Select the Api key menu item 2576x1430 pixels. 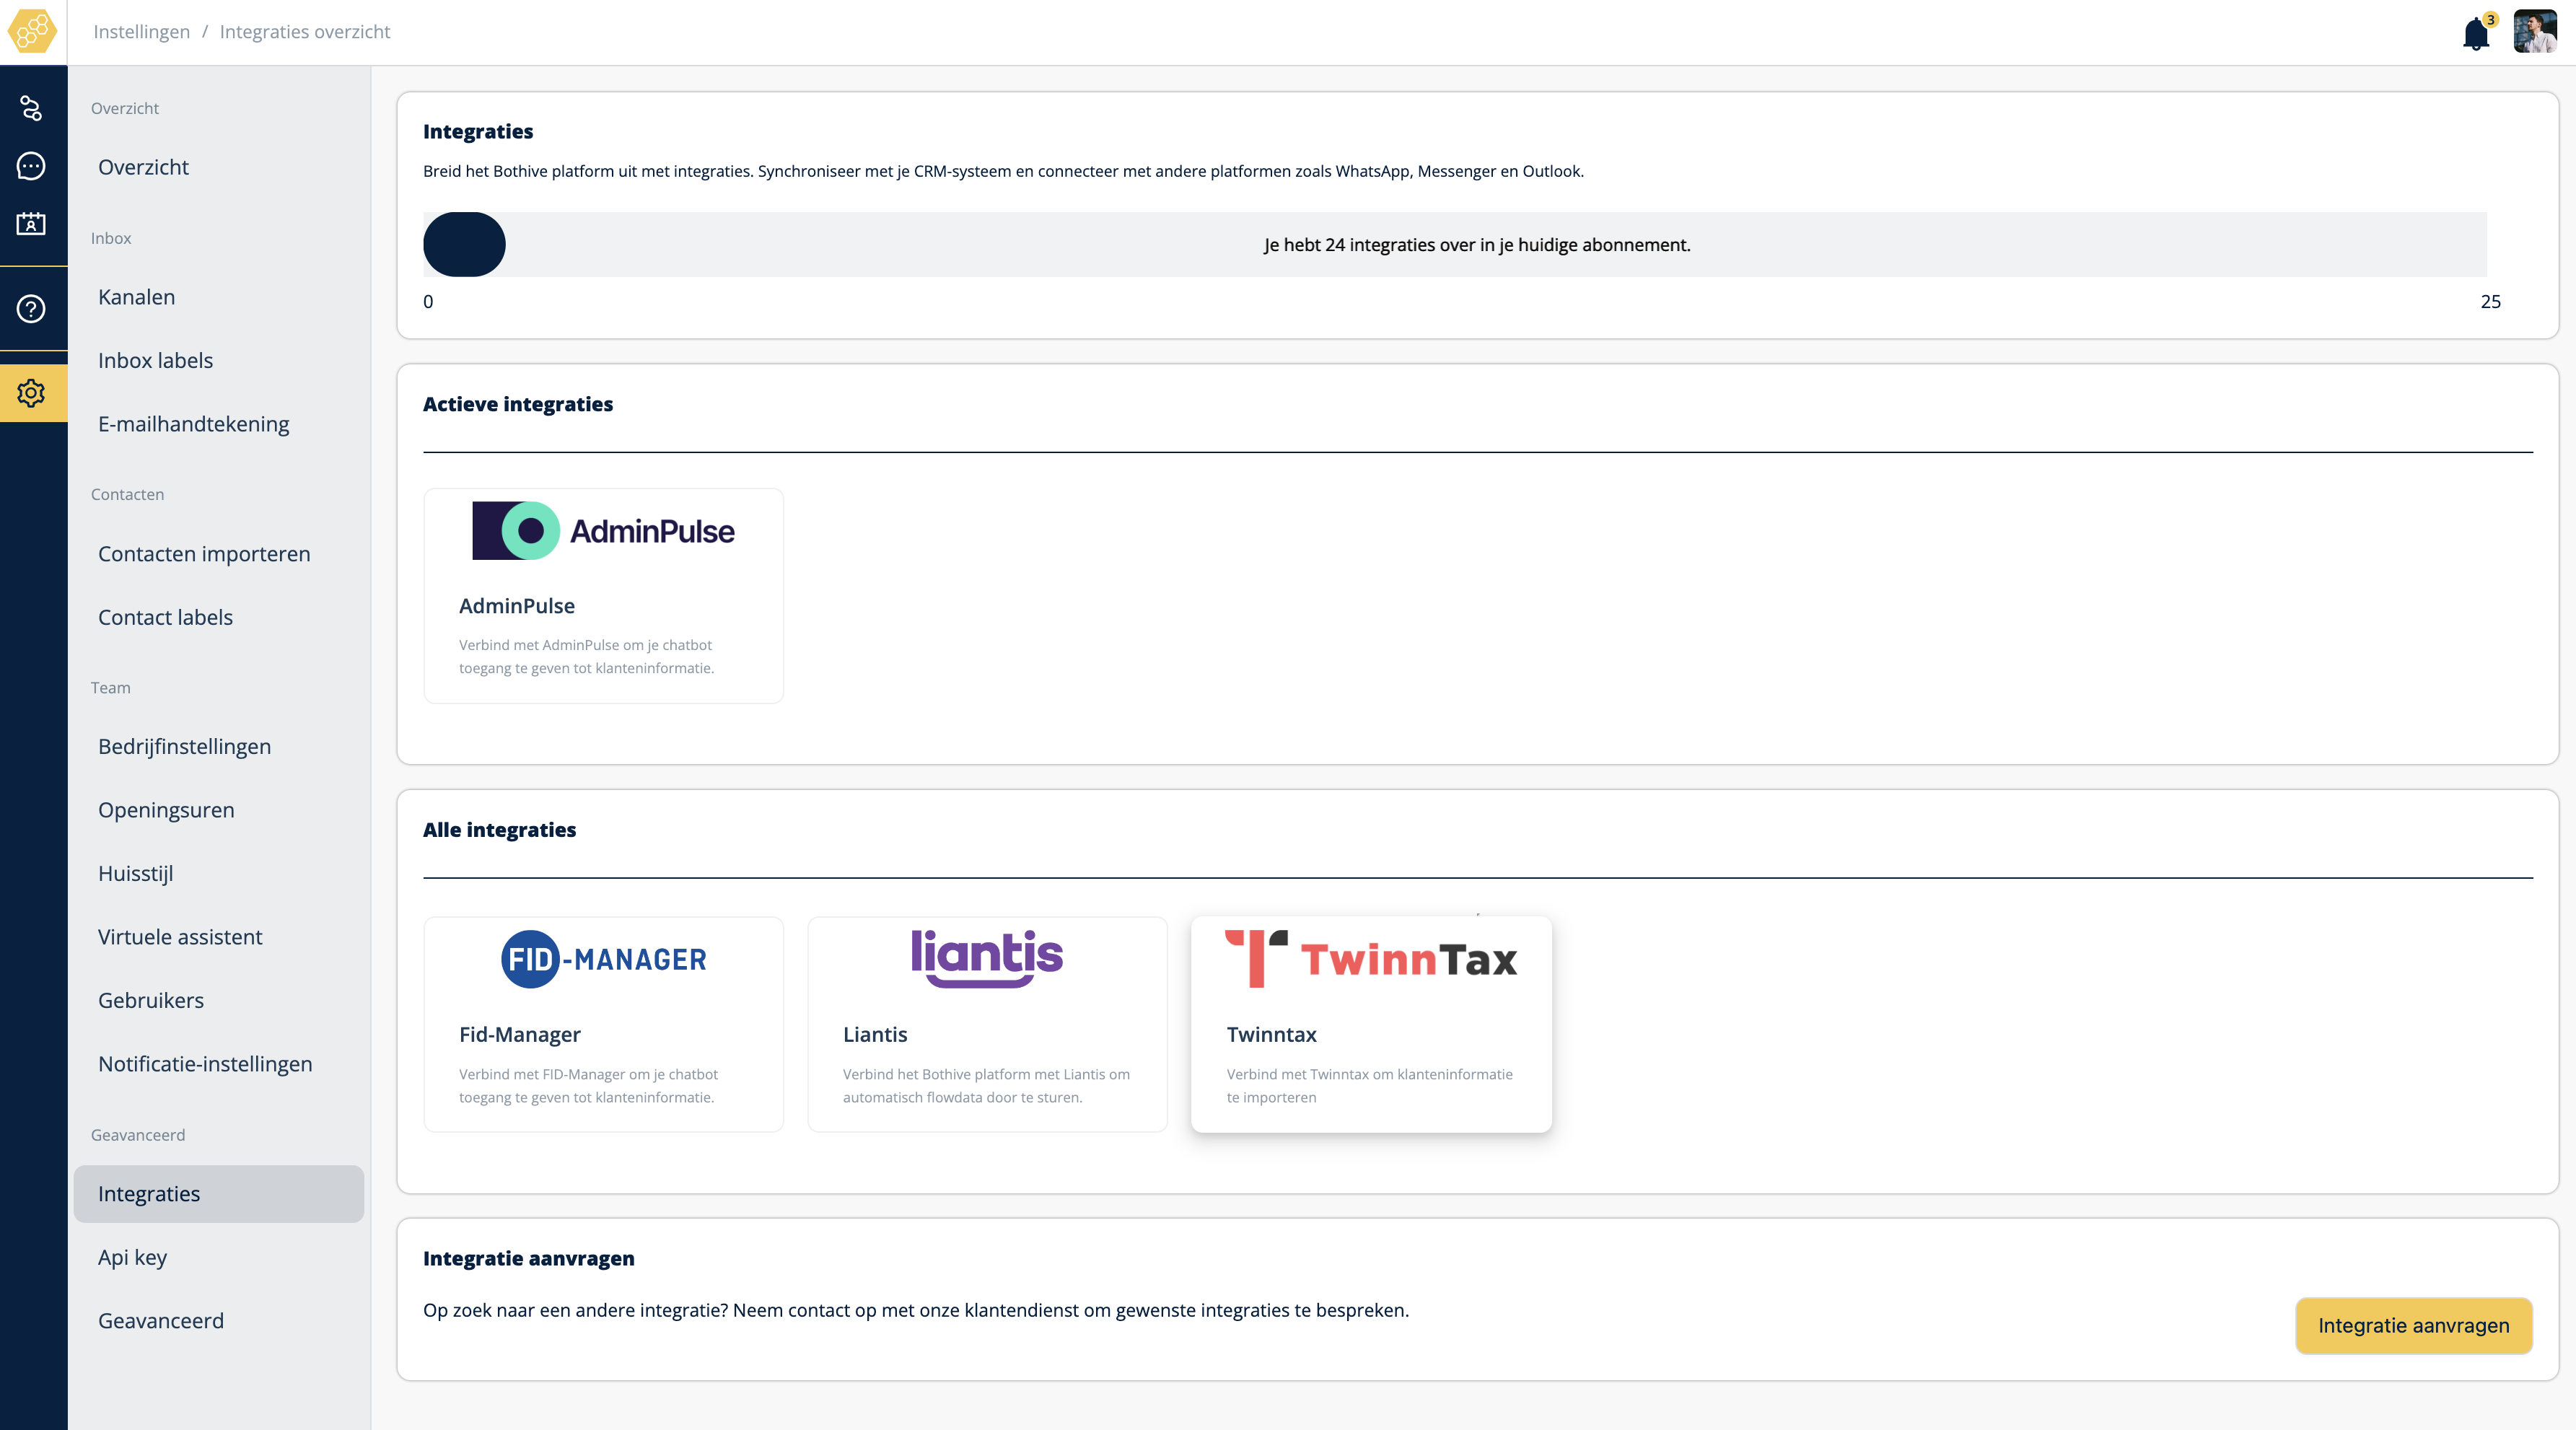click(x=132, y=1257)
